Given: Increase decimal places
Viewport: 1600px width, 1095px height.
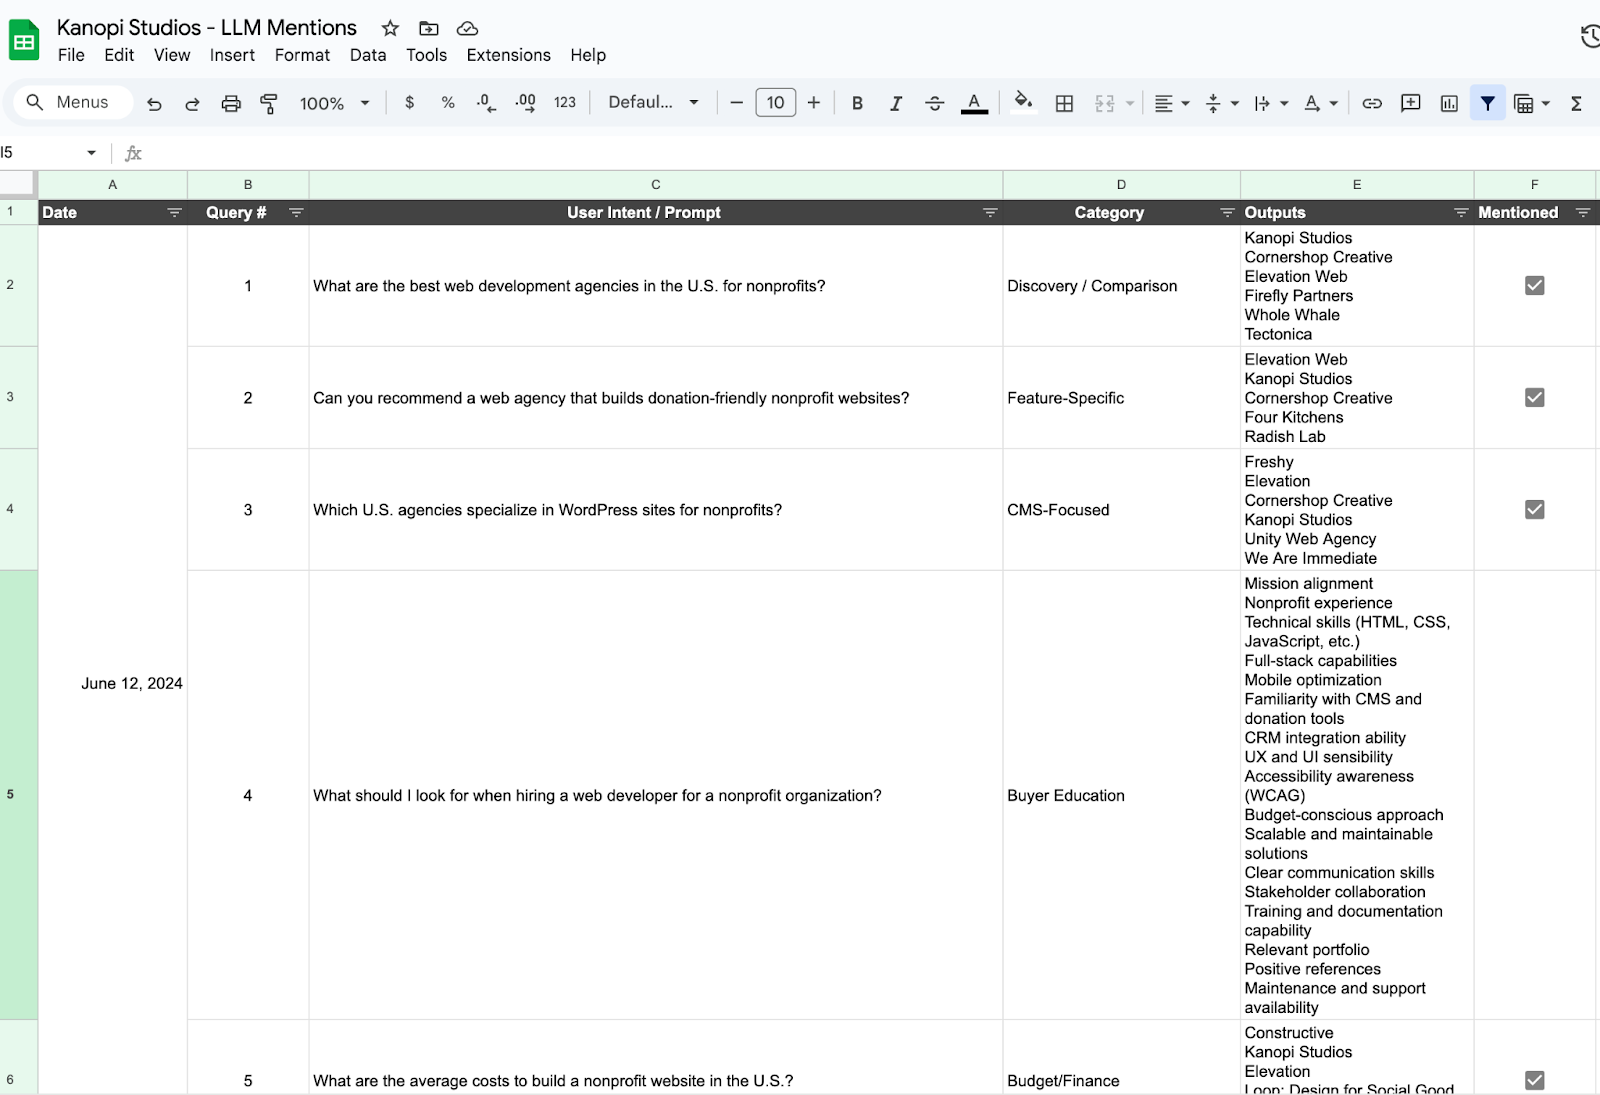Looking at the screenshot, I should 525,102.
